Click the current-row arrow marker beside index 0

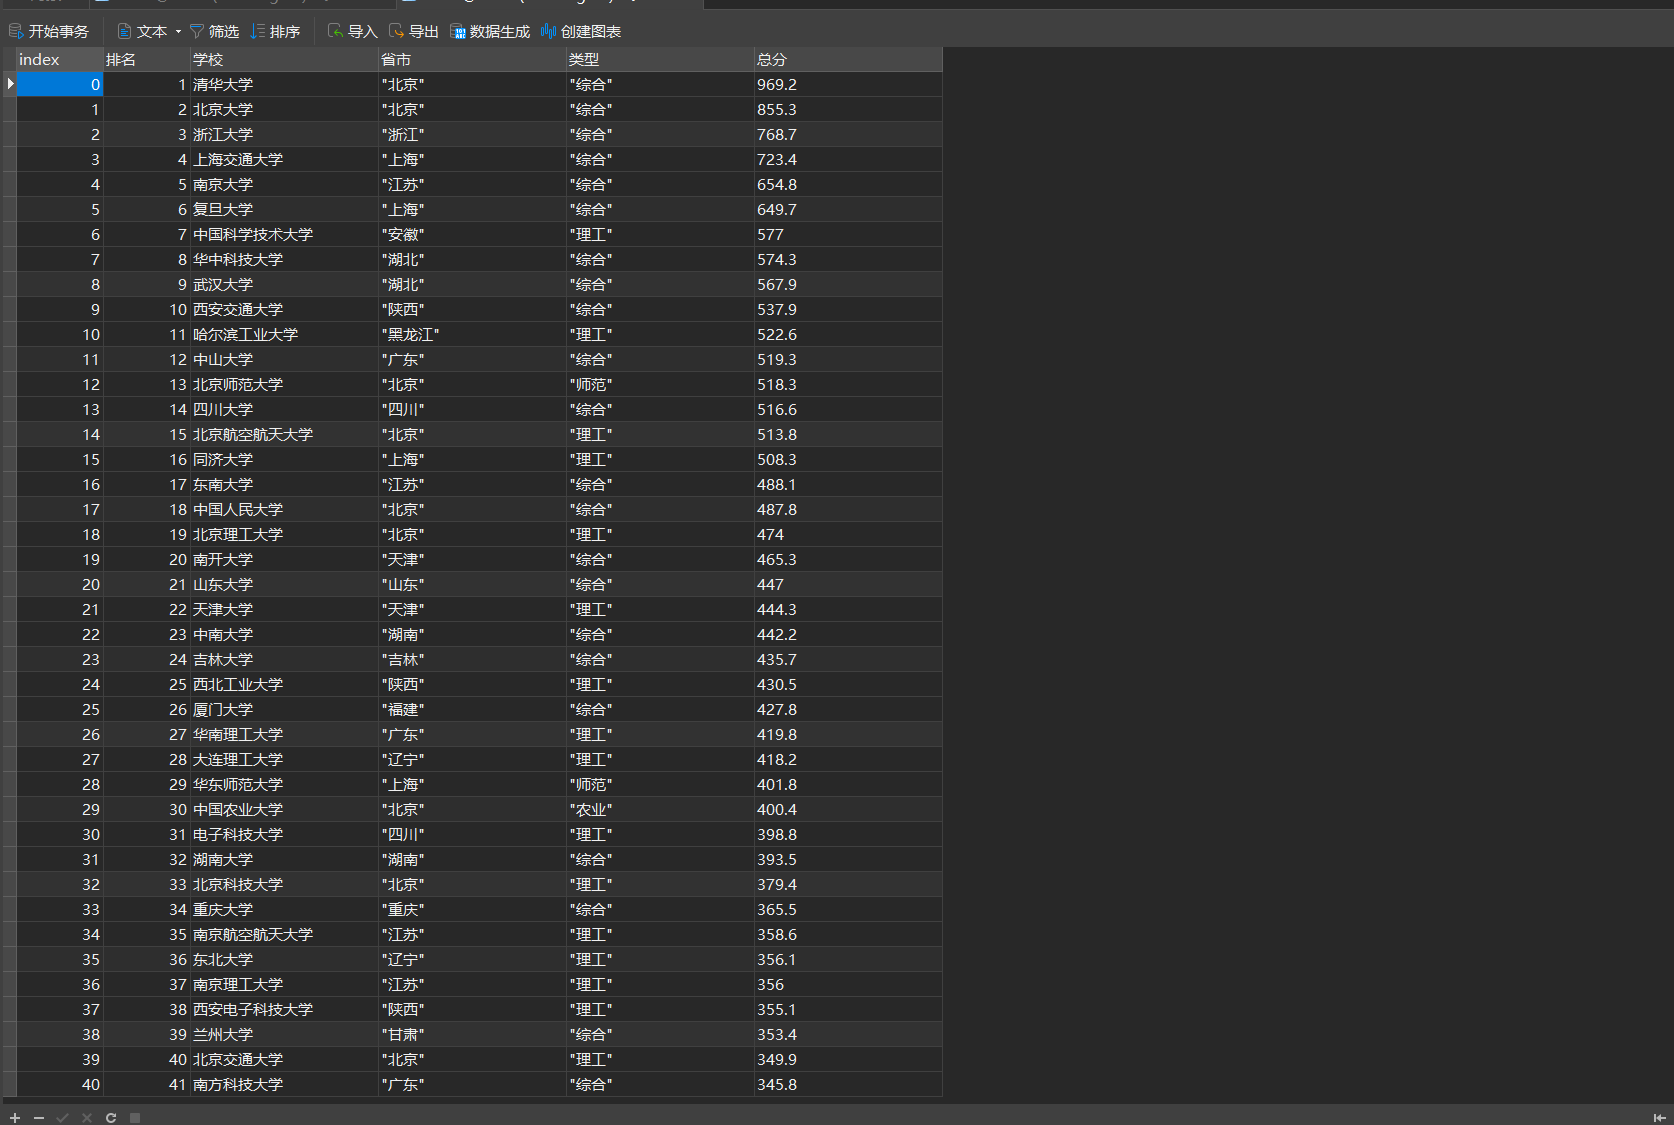(10, 84)
